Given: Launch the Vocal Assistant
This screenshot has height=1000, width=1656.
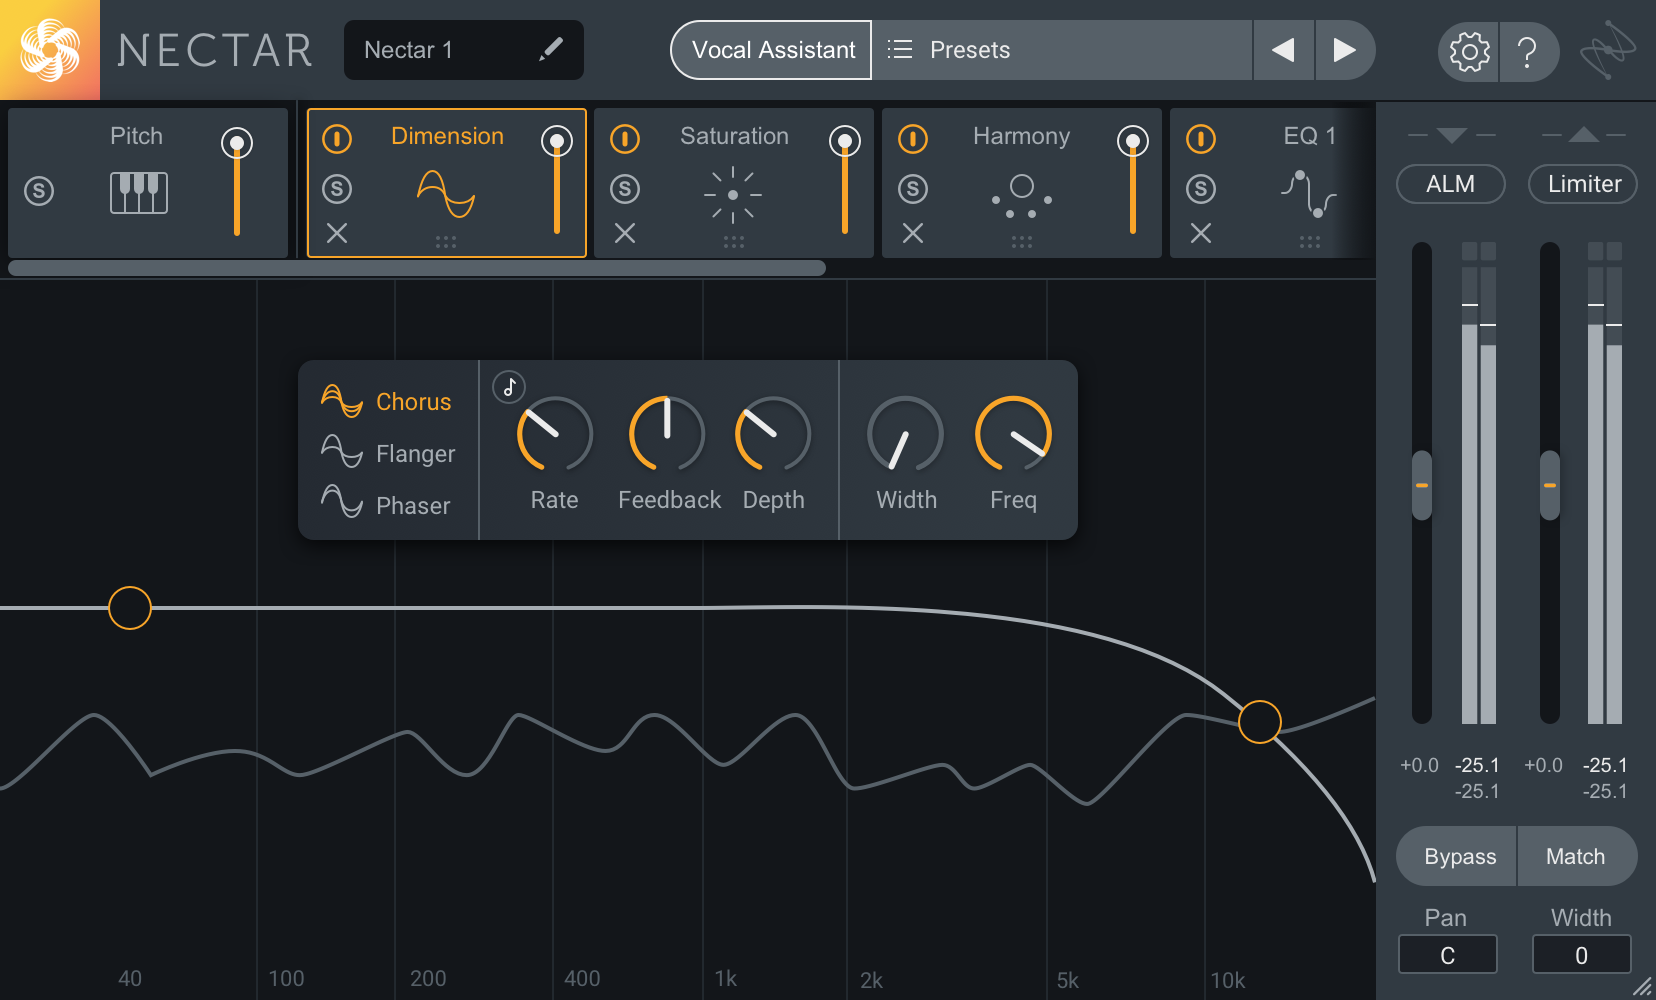Looking at the screenshot, I should point(772,50).
